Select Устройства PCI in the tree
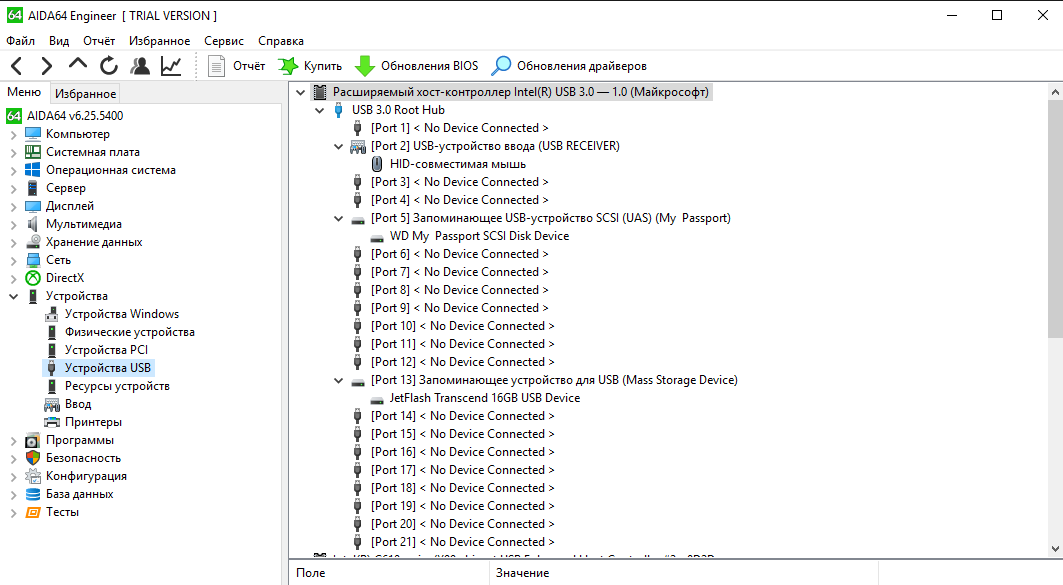This screenshot has width=1063, height=585. pos(106,350)
